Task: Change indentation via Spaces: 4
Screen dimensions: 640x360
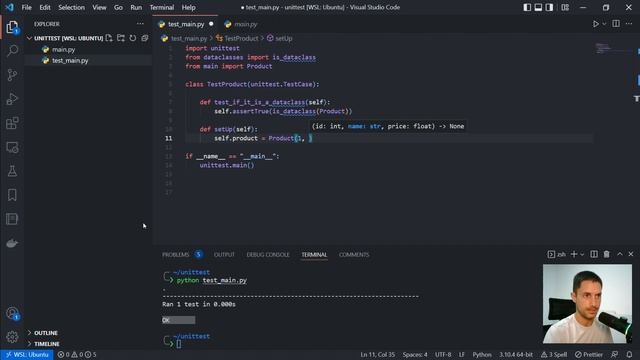Action: click(415, 354)
